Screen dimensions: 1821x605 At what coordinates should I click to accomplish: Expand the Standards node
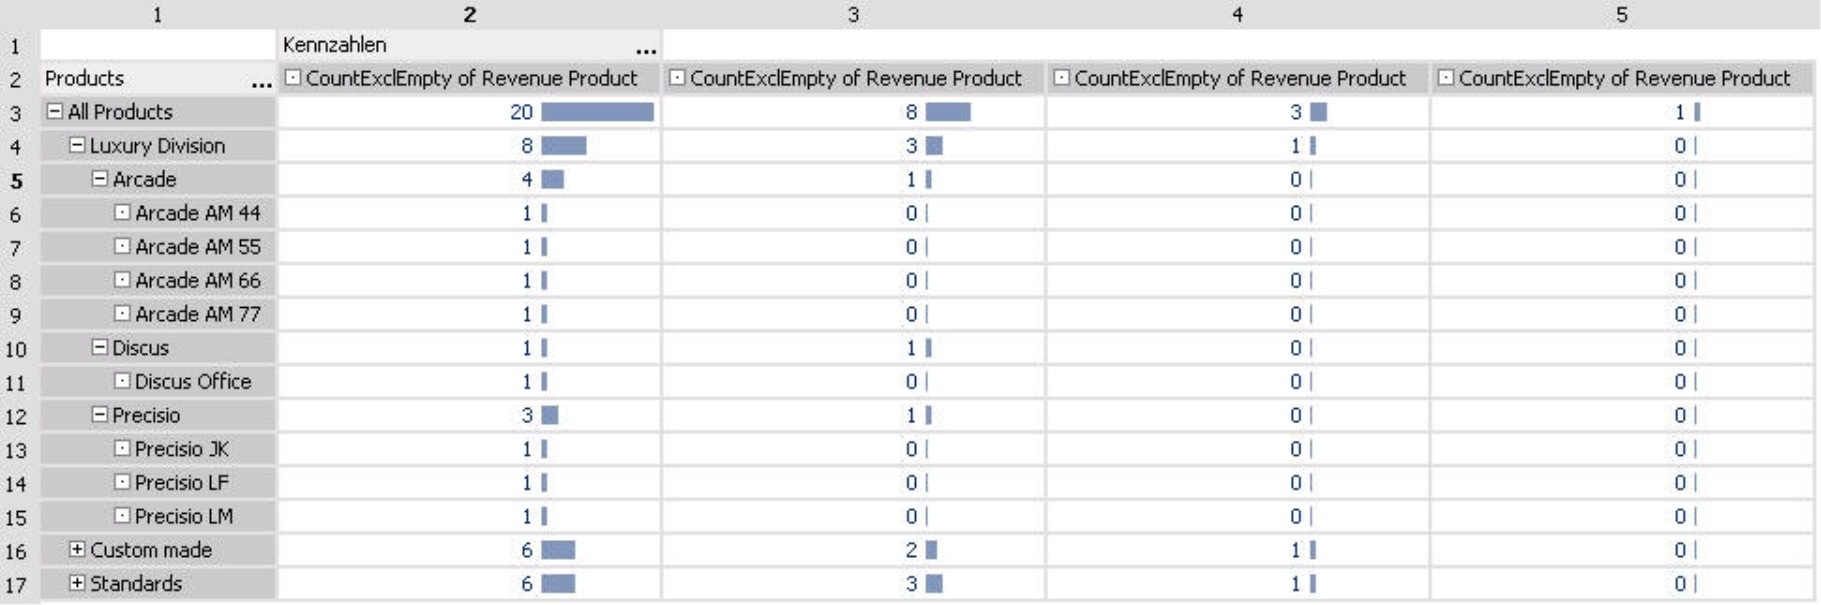[77, 583]
